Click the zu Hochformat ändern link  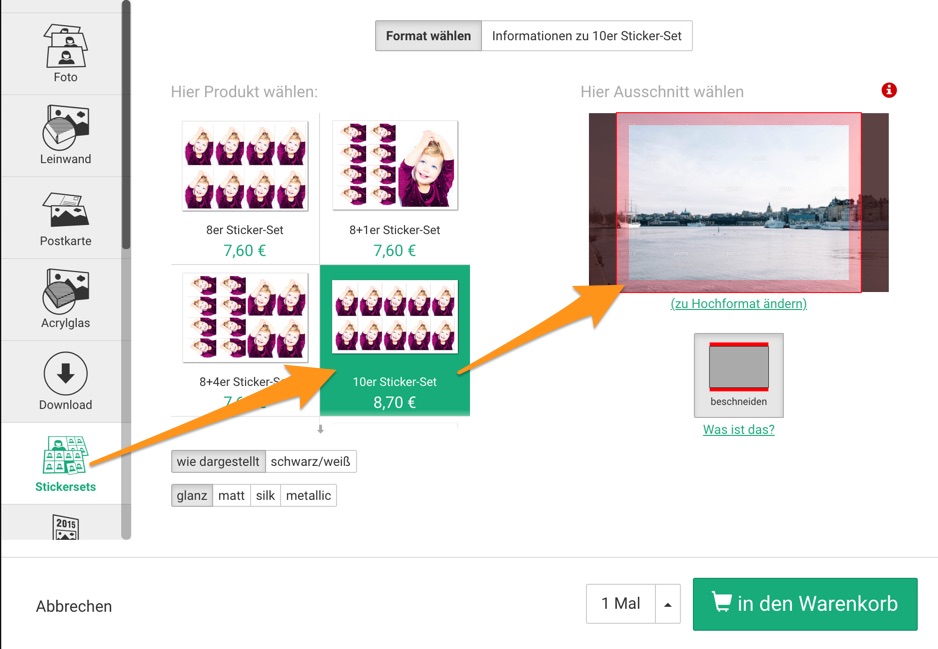click(x=738, y=304)
